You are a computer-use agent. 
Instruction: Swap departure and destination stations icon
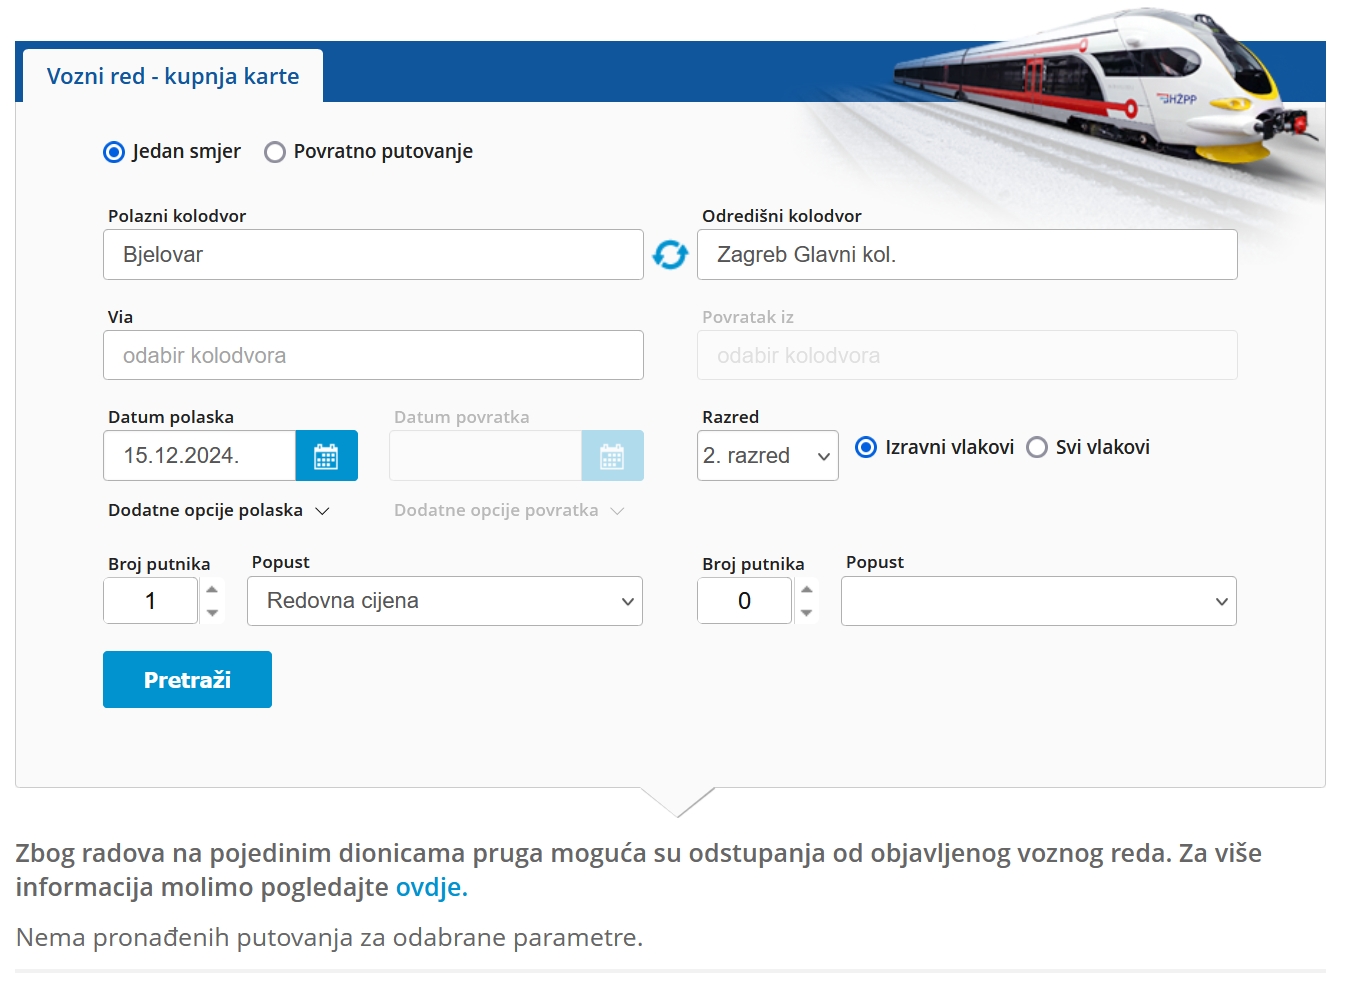[670, 255]
